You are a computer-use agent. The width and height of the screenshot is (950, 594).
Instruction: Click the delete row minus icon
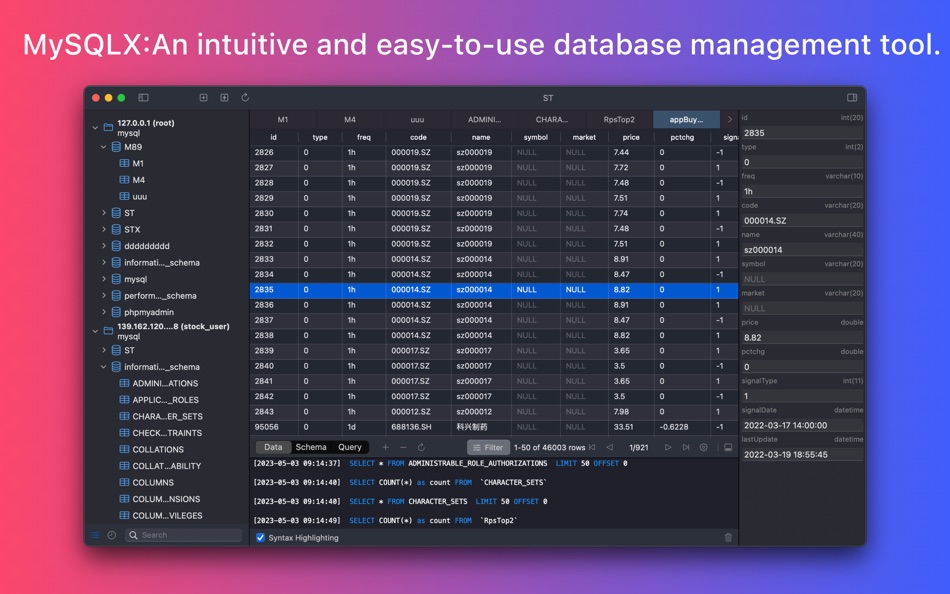pyautogui.click(x=403, y=447)
